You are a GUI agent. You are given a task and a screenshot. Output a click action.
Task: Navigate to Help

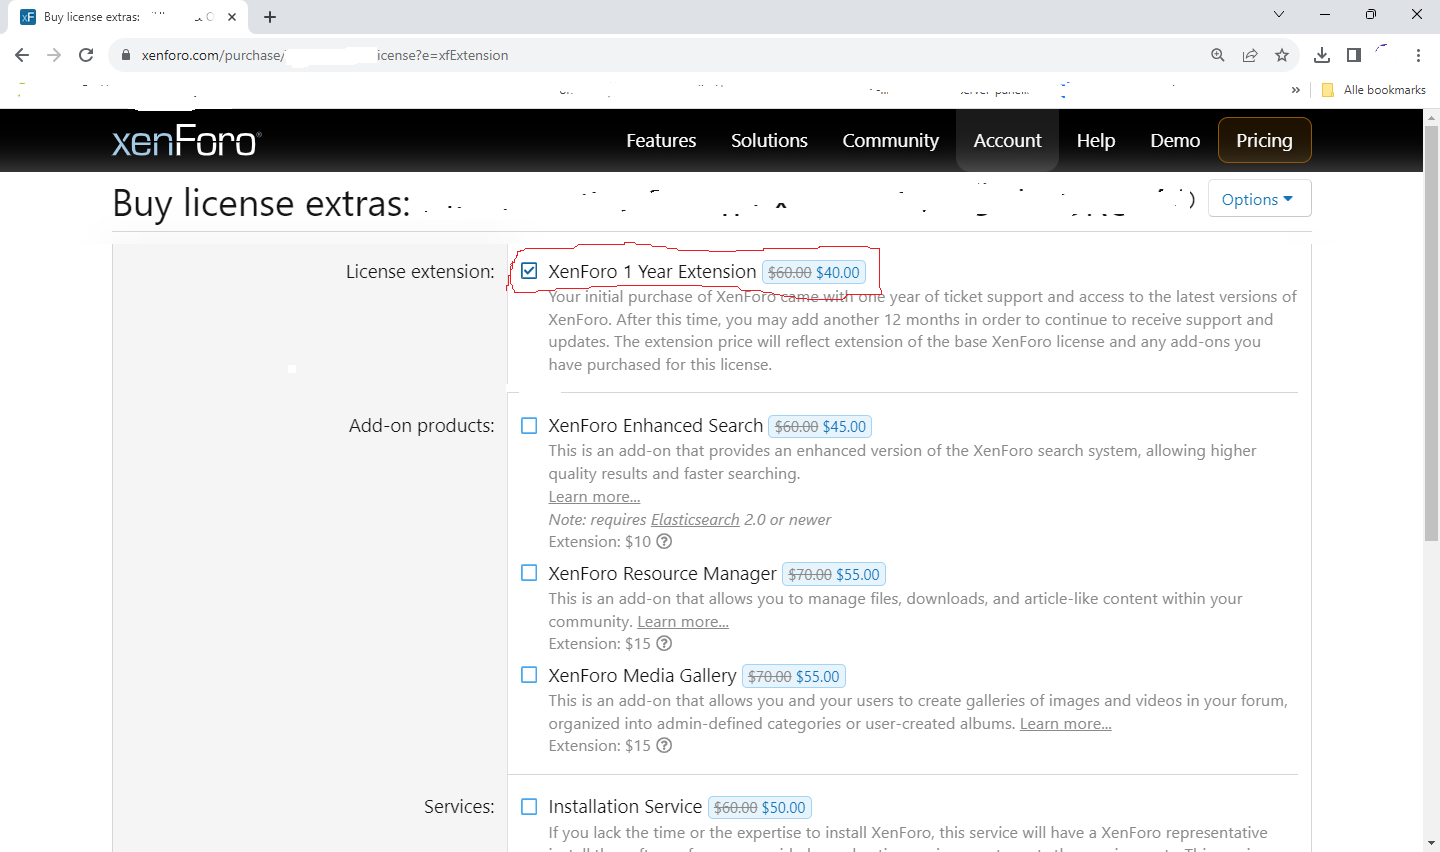click(1096, 141)
